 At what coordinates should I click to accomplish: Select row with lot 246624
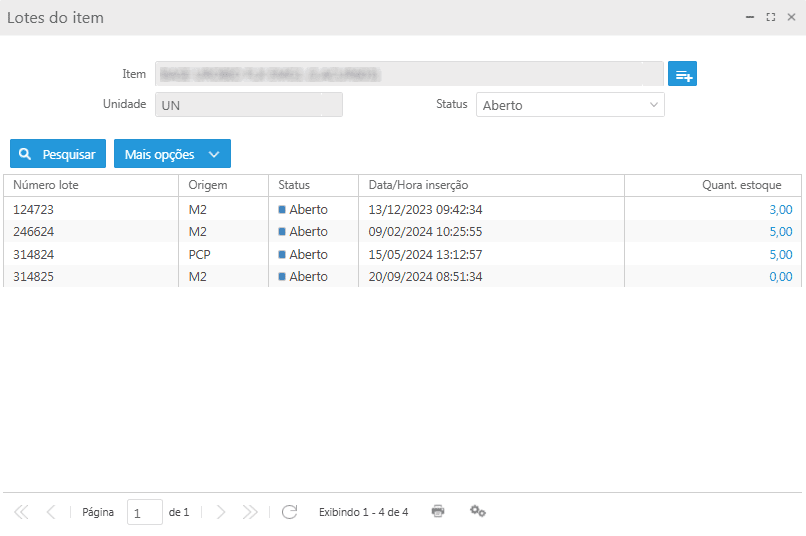[x=34, y=232]
